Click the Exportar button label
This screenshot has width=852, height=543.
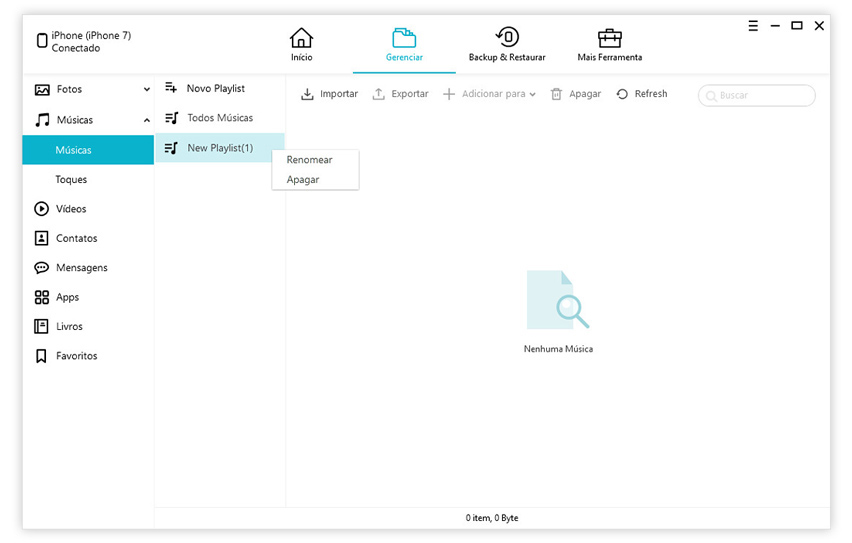pyautogui.click(x=410, y=93)
